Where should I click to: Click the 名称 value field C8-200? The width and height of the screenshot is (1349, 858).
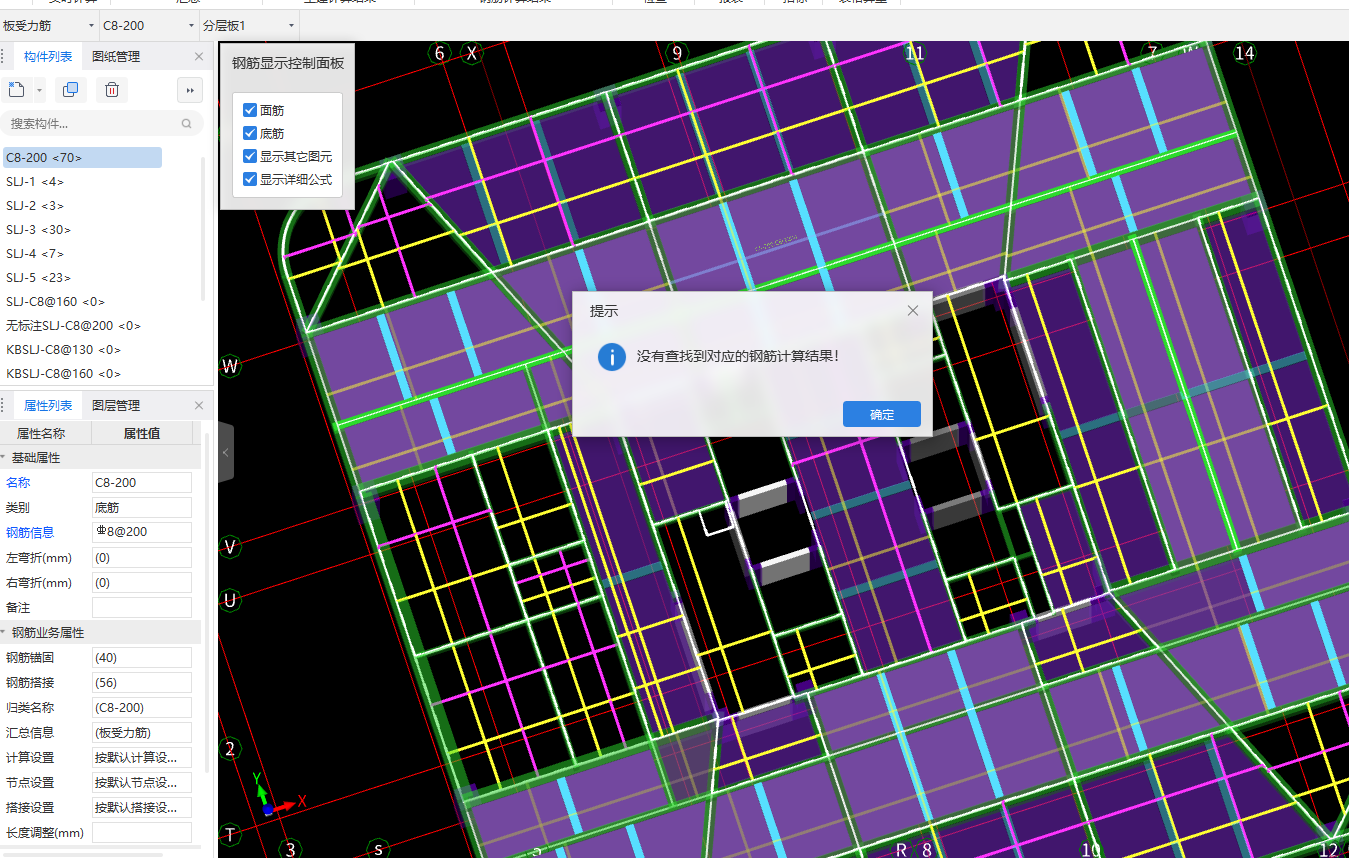click(x=141, y=482)
